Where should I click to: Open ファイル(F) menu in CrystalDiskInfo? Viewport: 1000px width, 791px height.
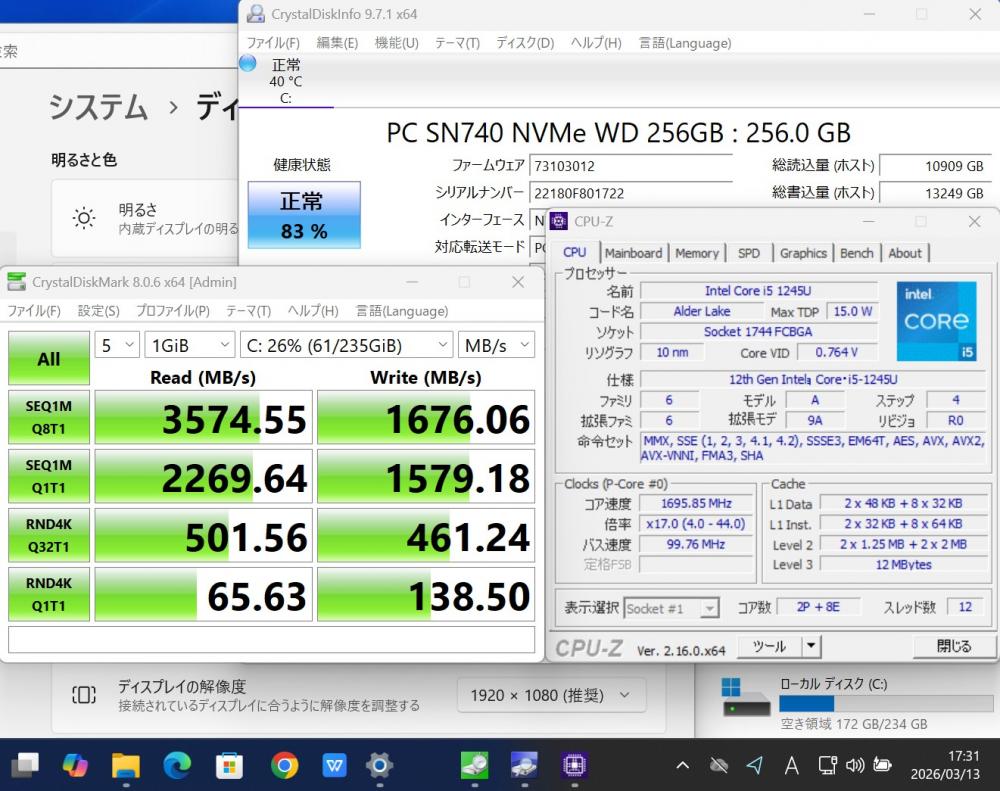tap(273, 43)
